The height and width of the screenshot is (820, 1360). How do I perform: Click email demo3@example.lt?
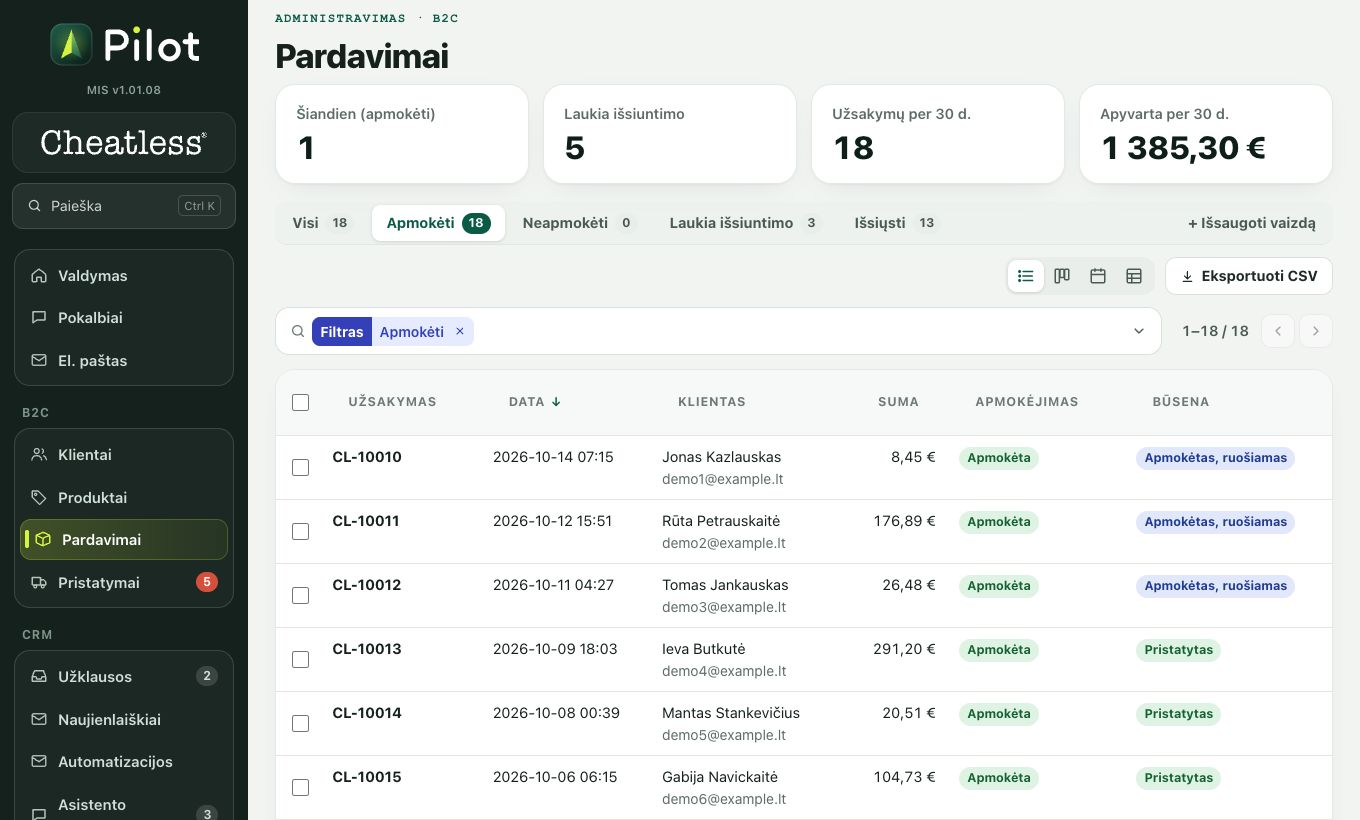(724, 607)
